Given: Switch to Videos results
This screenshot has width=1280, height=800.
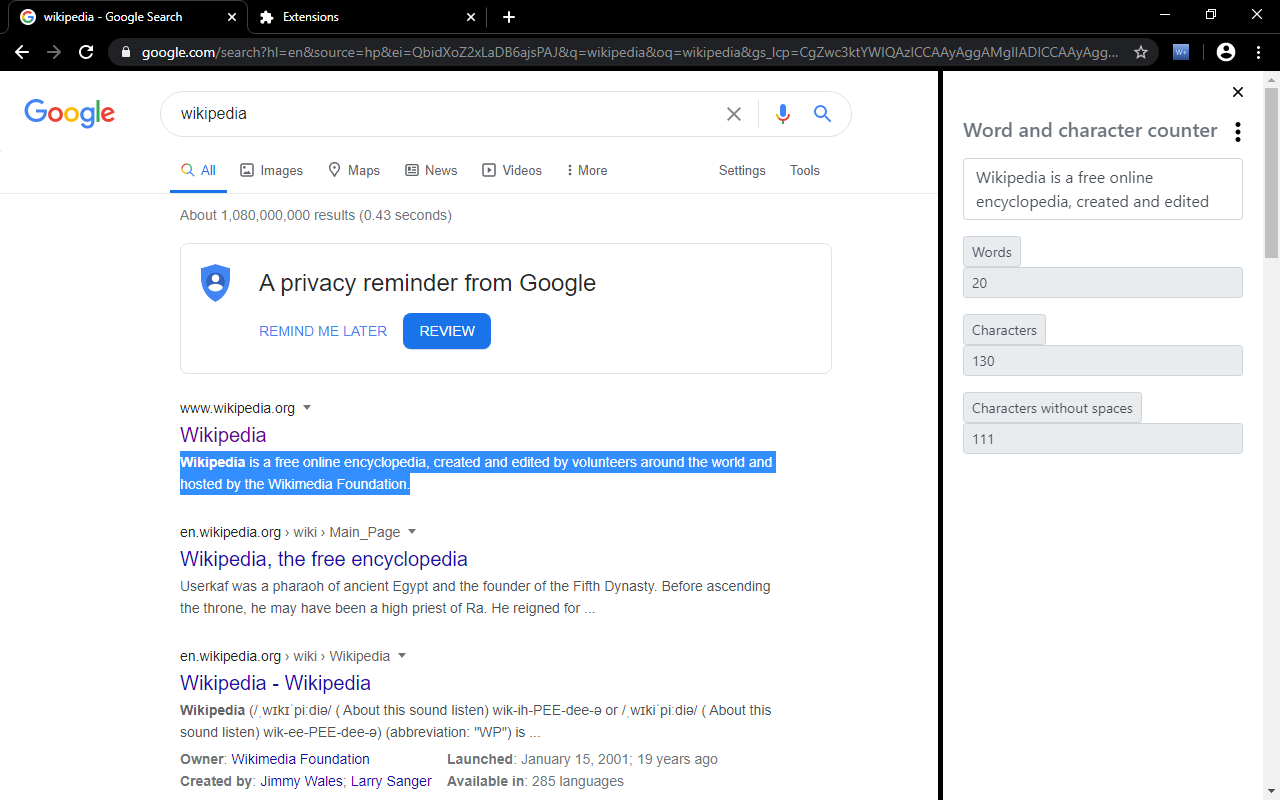Looking at the screenshot, I should coord(512,171).
